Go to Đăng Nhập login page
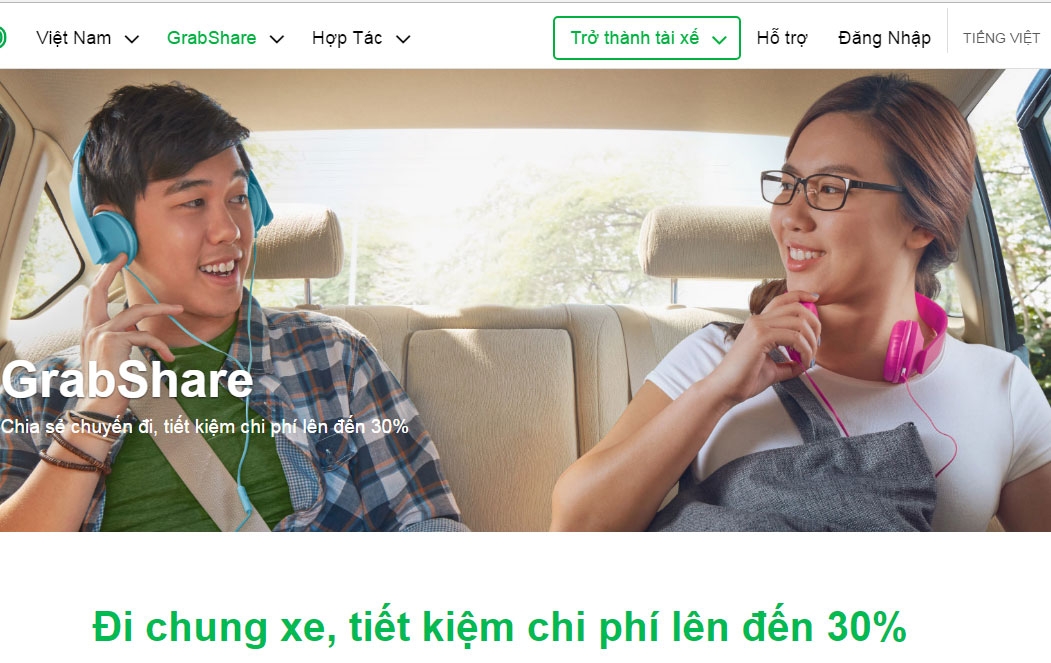This screenshot has width=1051, height=663. pos(884,38)
